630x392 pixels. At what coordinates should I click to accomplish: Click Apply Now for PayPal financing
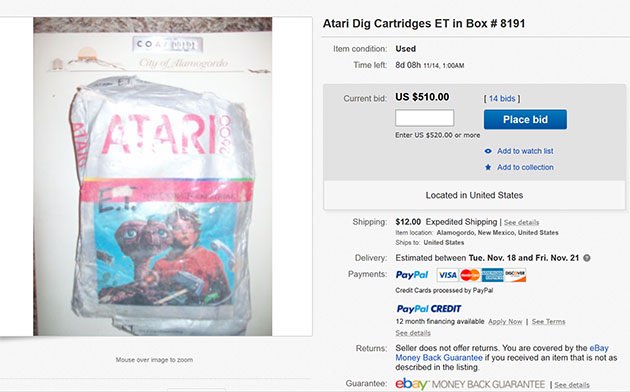click(505, 322)
